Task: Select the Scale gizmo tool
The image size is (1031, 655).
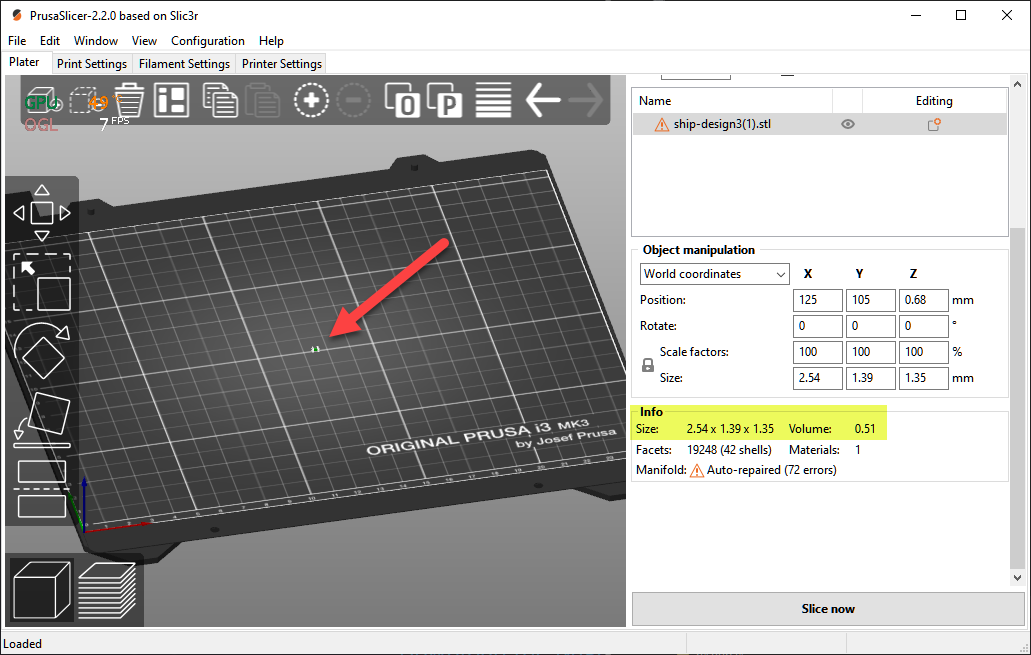Action: click(42, 282)
